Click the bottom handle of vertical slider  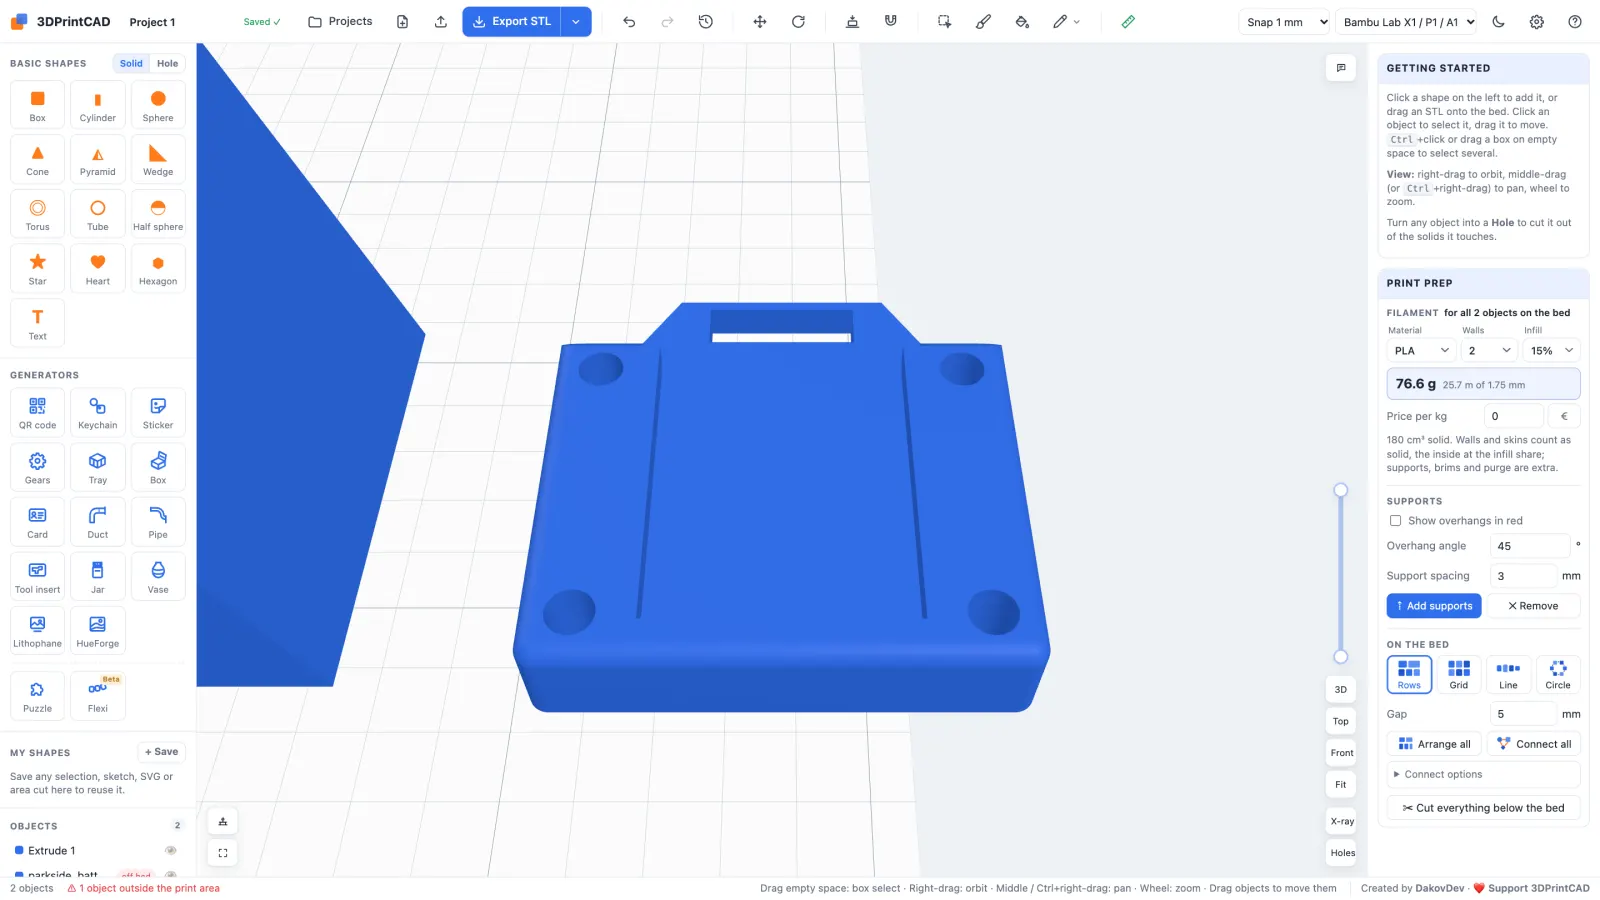(x=1341, y=657)
